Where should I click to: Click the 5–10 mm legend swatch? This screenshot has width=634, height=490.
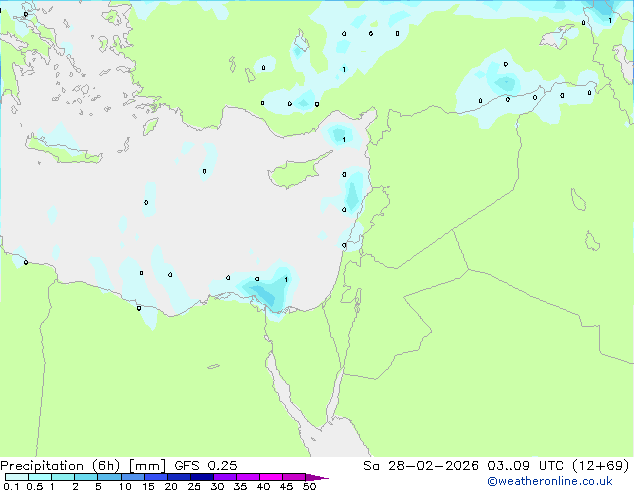pos(109,477)
